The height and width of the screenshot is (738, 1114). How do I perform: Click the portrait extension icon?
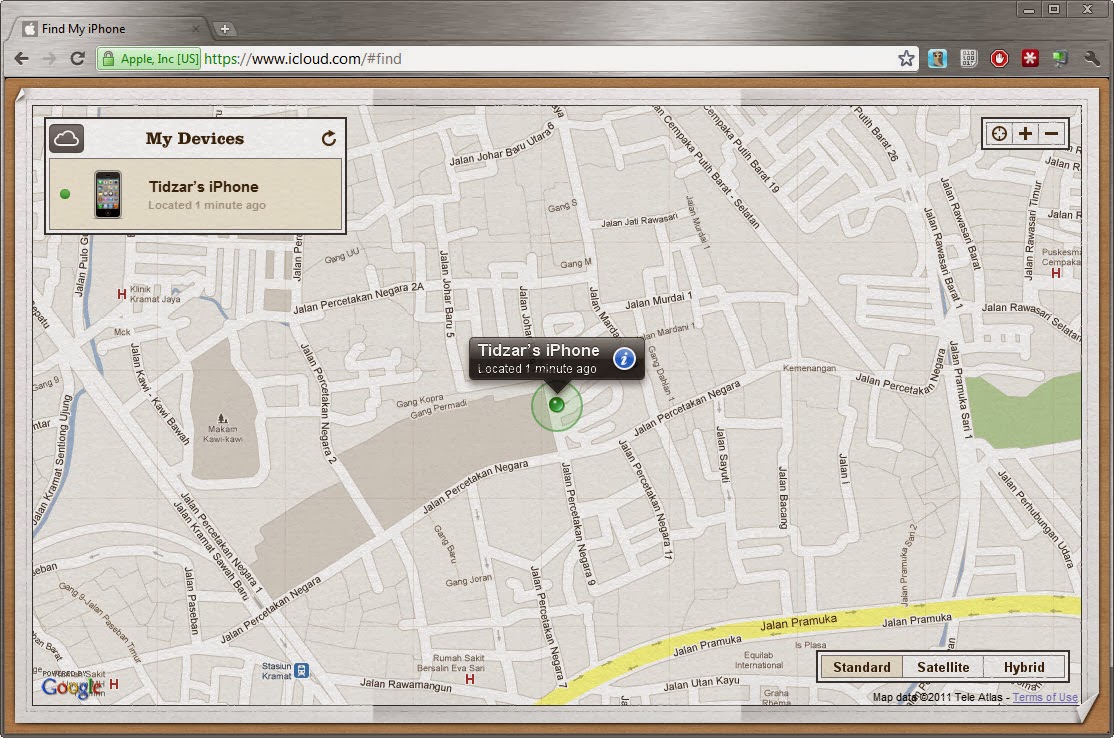pyautogui.click(x=937, y=58)
